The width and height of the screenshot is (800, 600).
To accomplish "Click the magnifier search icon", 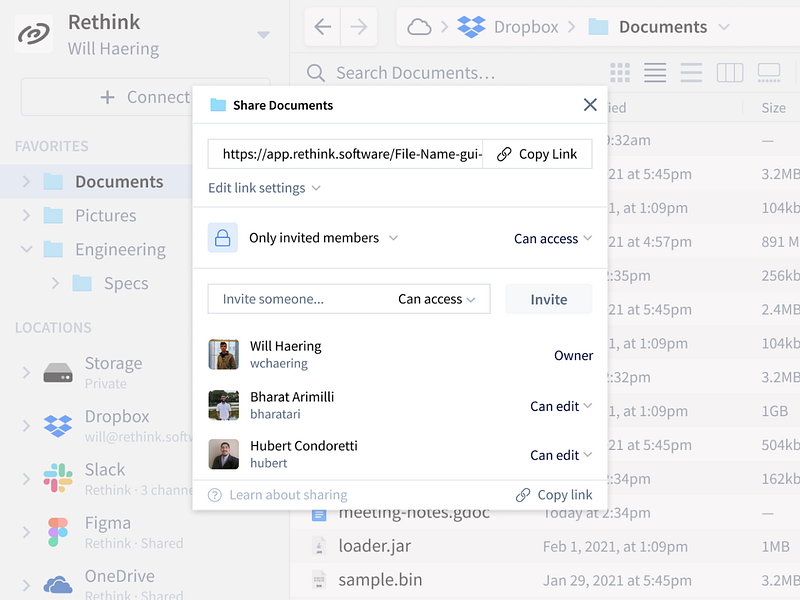I will [x=316, y=73].
